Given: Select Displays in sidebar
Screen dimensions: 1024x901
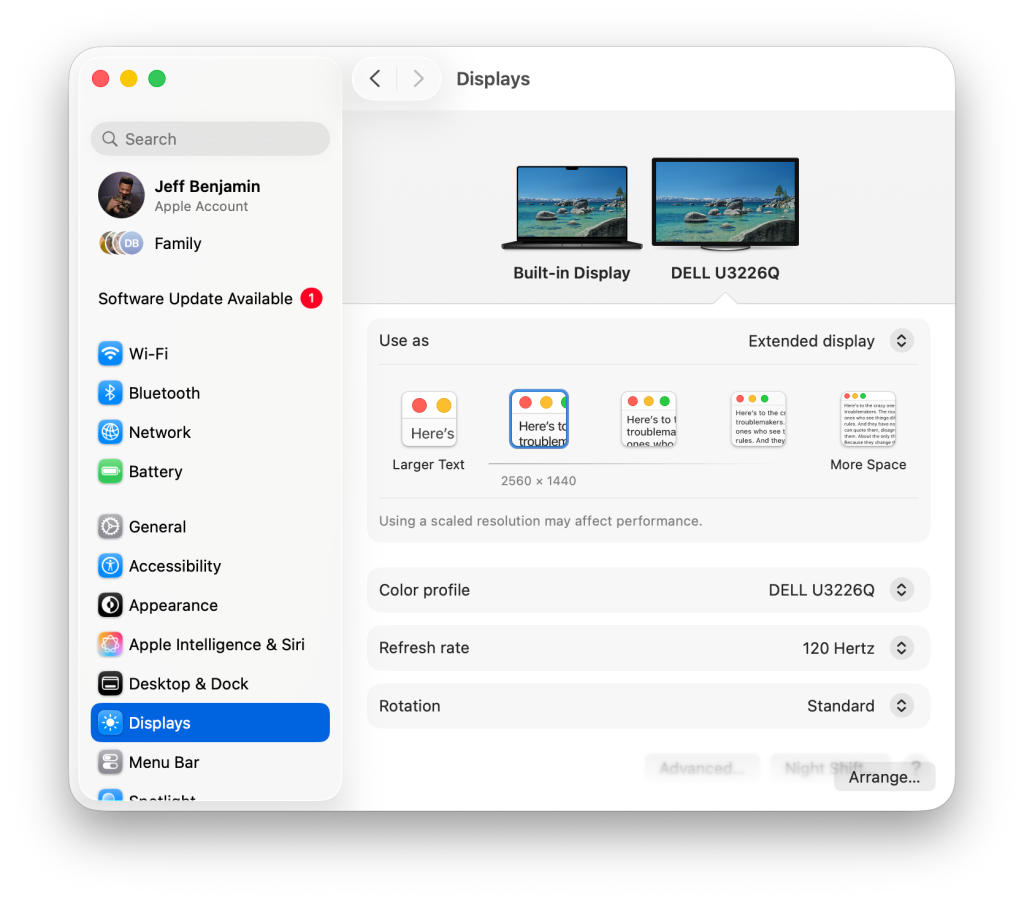Looking at the screenshot, I should pyautogui.click(x=210, y=723).
